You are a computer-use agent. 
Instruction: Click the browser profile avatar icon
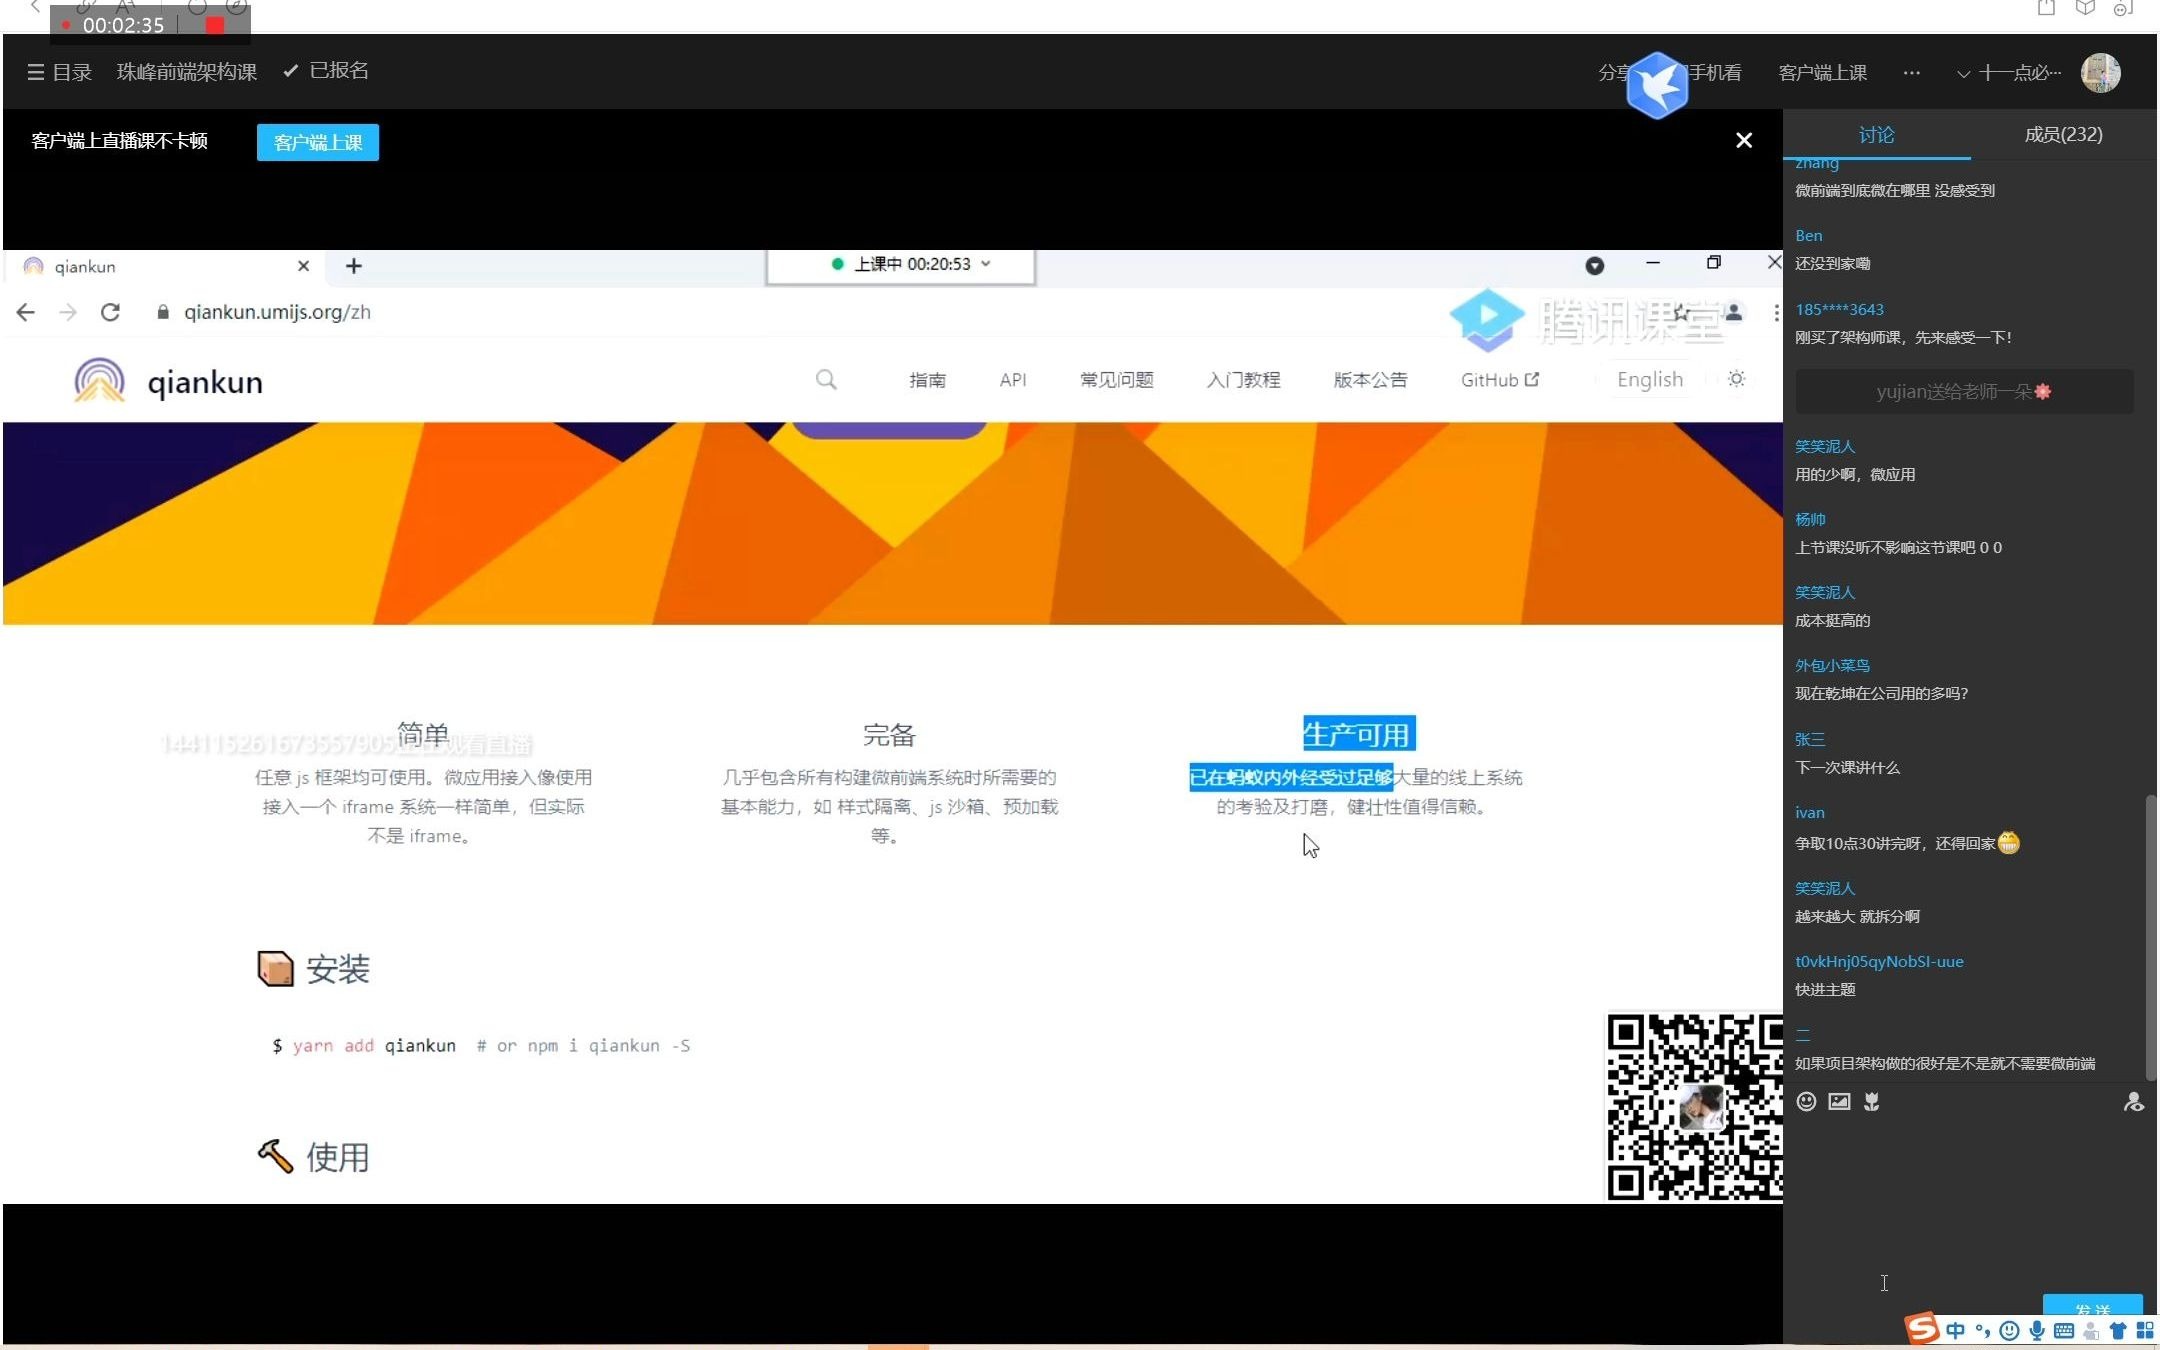tap(1735, 313)
